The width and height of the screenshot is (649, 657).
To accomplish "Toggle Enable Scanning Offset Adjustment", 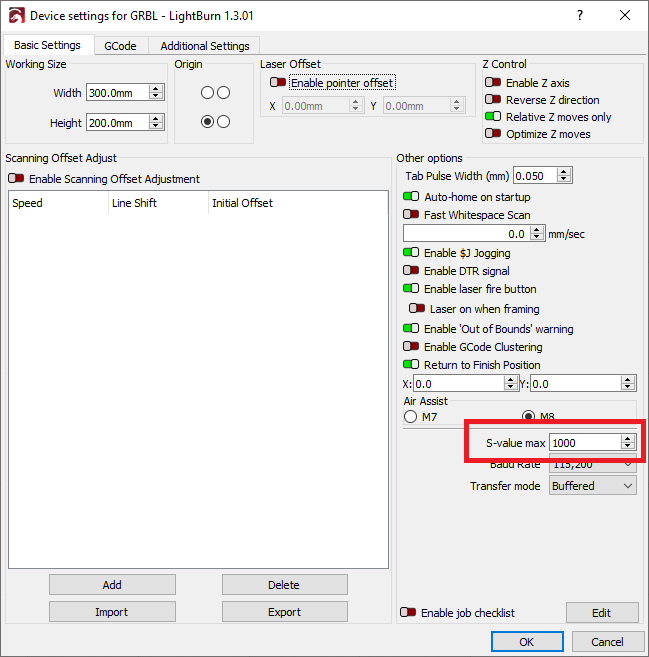I will tap(16, 179).
